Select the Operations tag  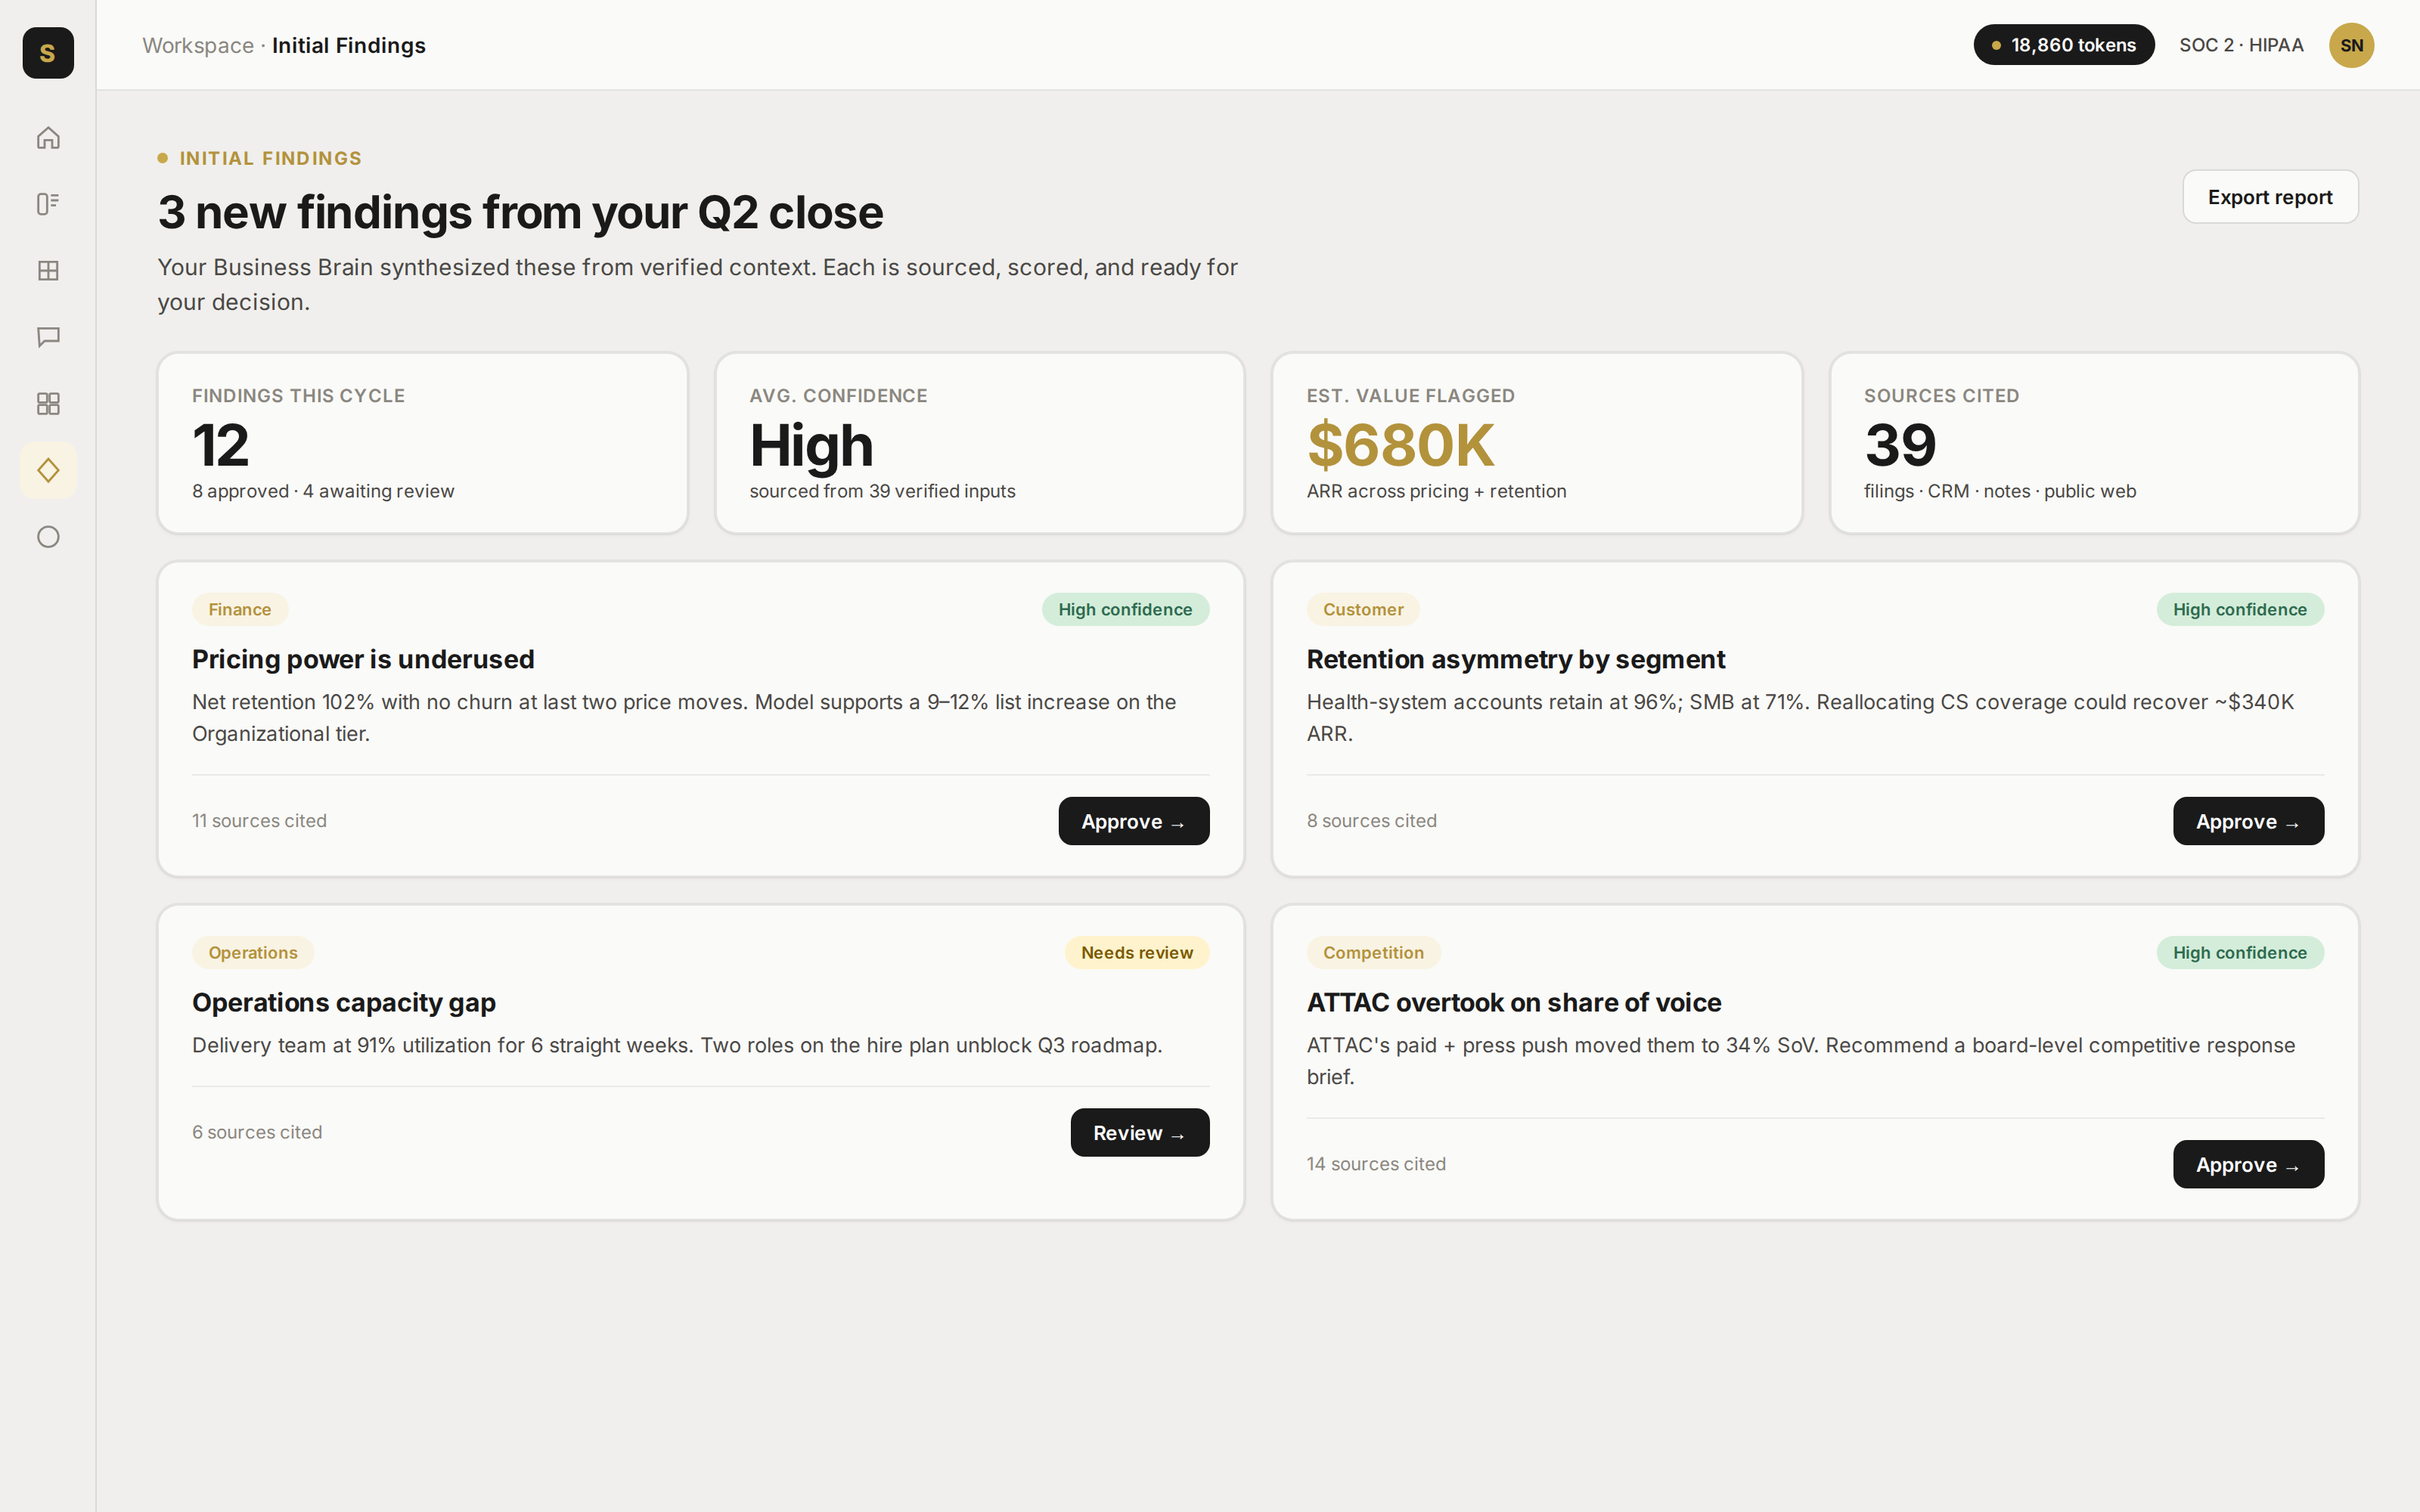click(253, 953)
